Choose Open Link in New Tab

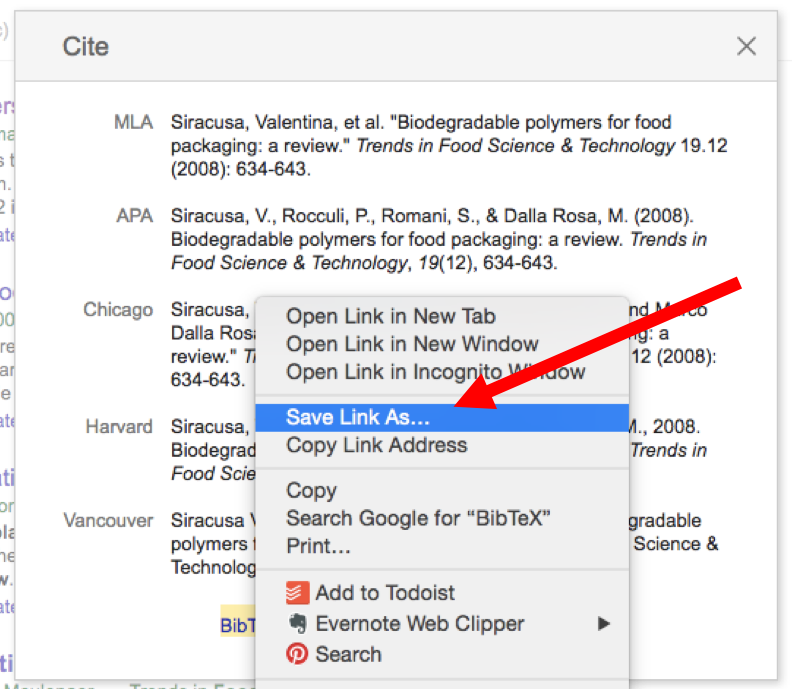(x=390, y=316)
